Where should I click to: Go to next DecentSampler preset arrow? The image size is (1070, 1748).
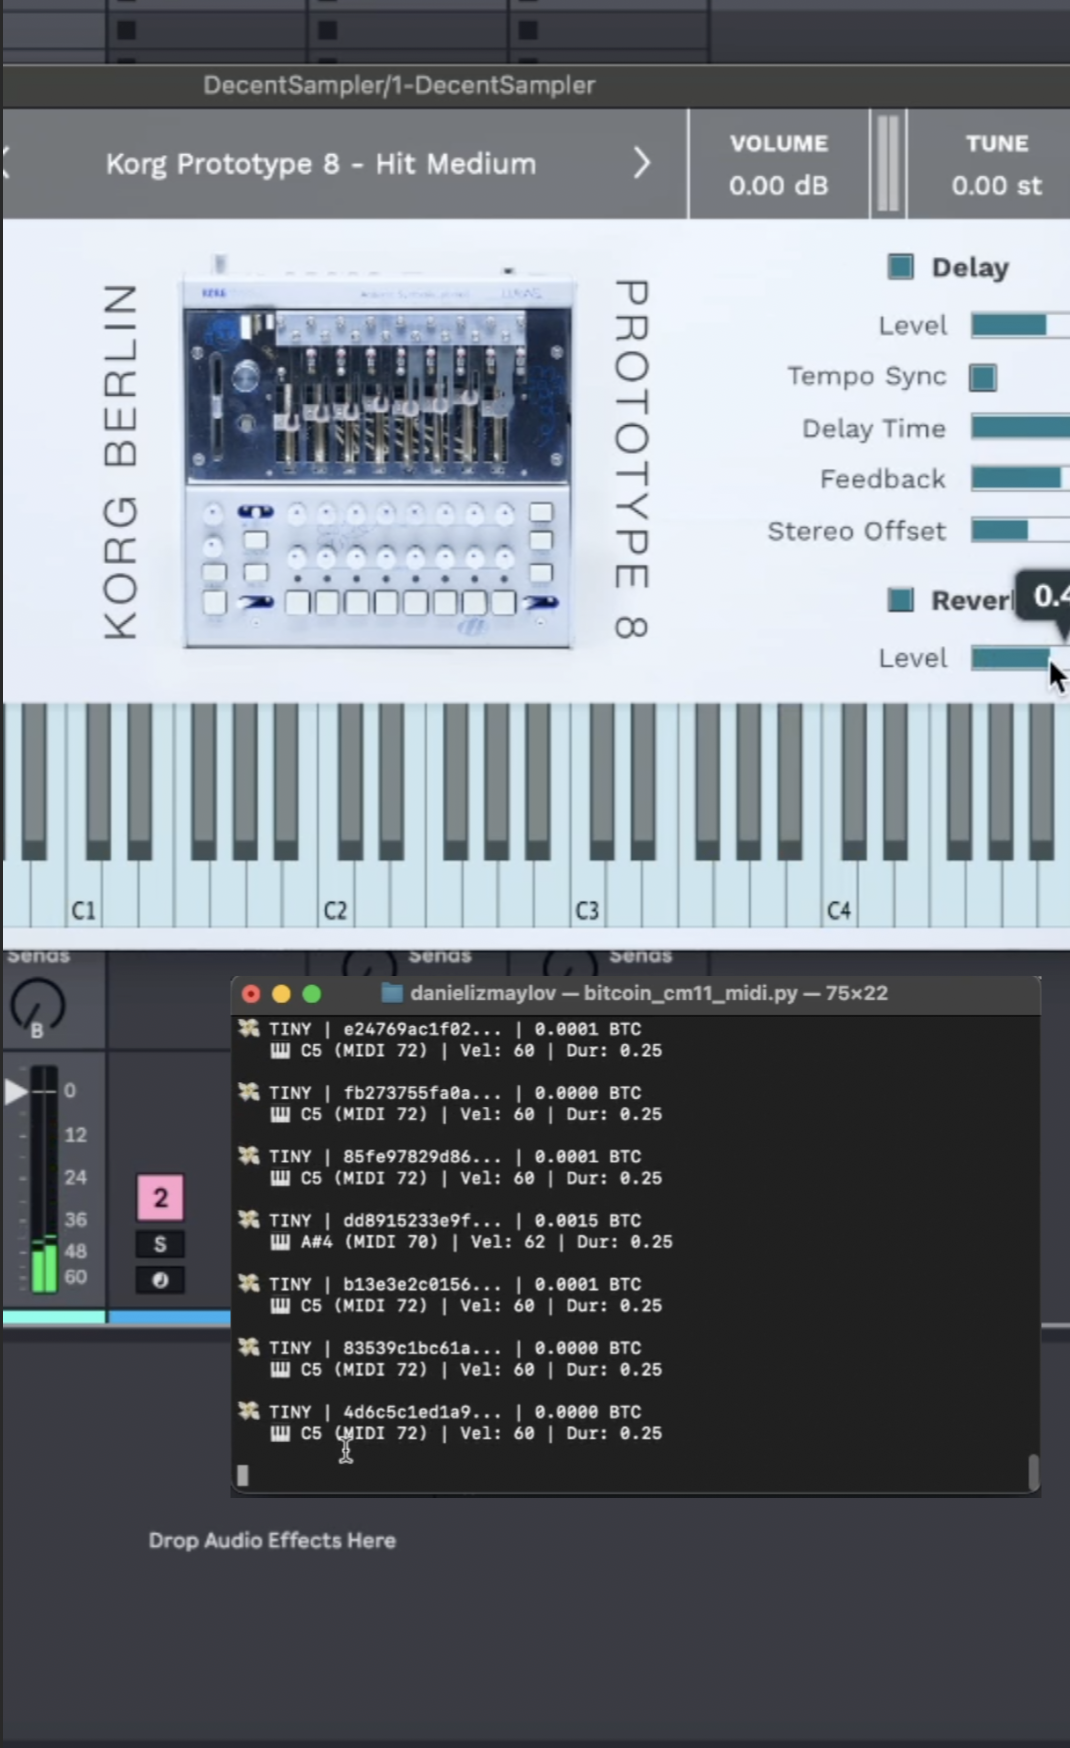[x=642, y=163]
